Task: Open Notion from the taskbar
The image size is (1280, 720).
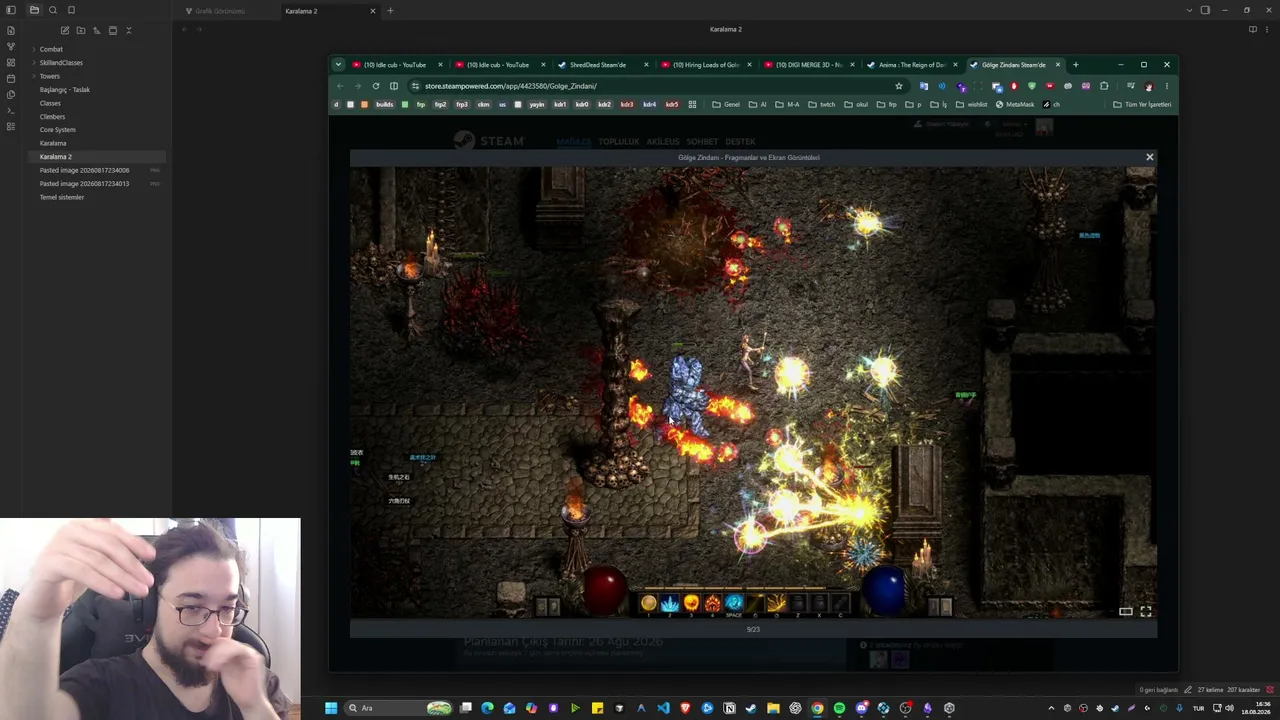Action: [729, 708]
